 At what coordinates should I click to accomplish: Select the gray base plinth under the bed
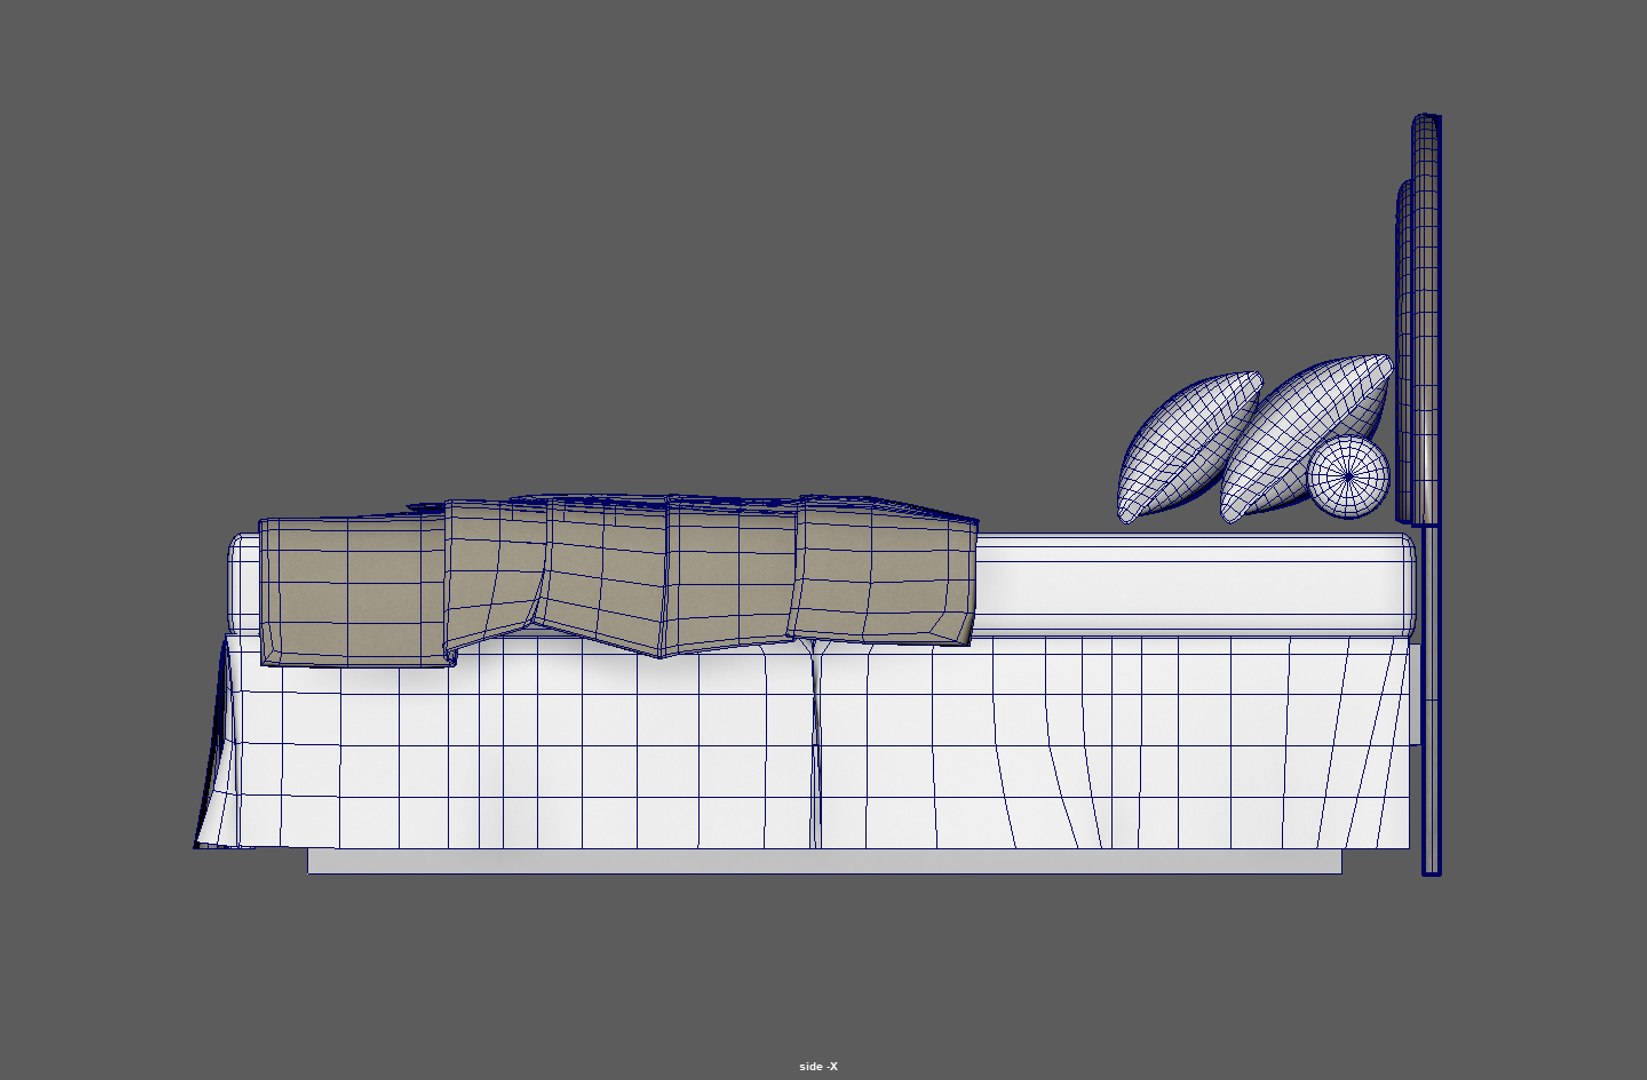(824, 861)
